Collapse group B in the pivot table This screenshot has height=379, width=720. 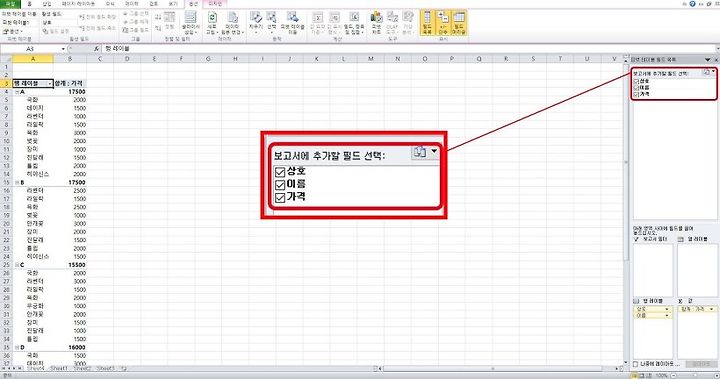(x=17, y=182)
